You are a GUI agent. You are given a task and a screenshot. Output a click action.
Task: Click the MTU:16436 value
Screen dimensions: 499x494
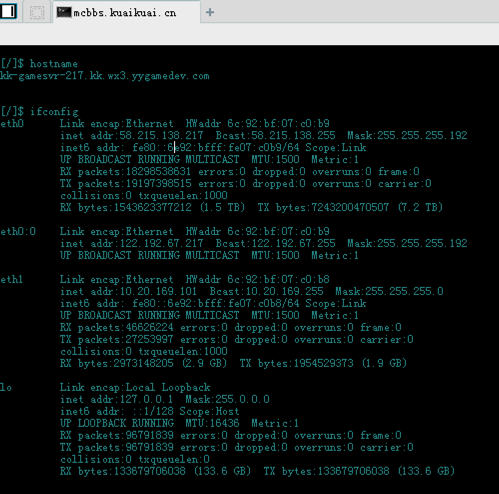coord(212,423)
